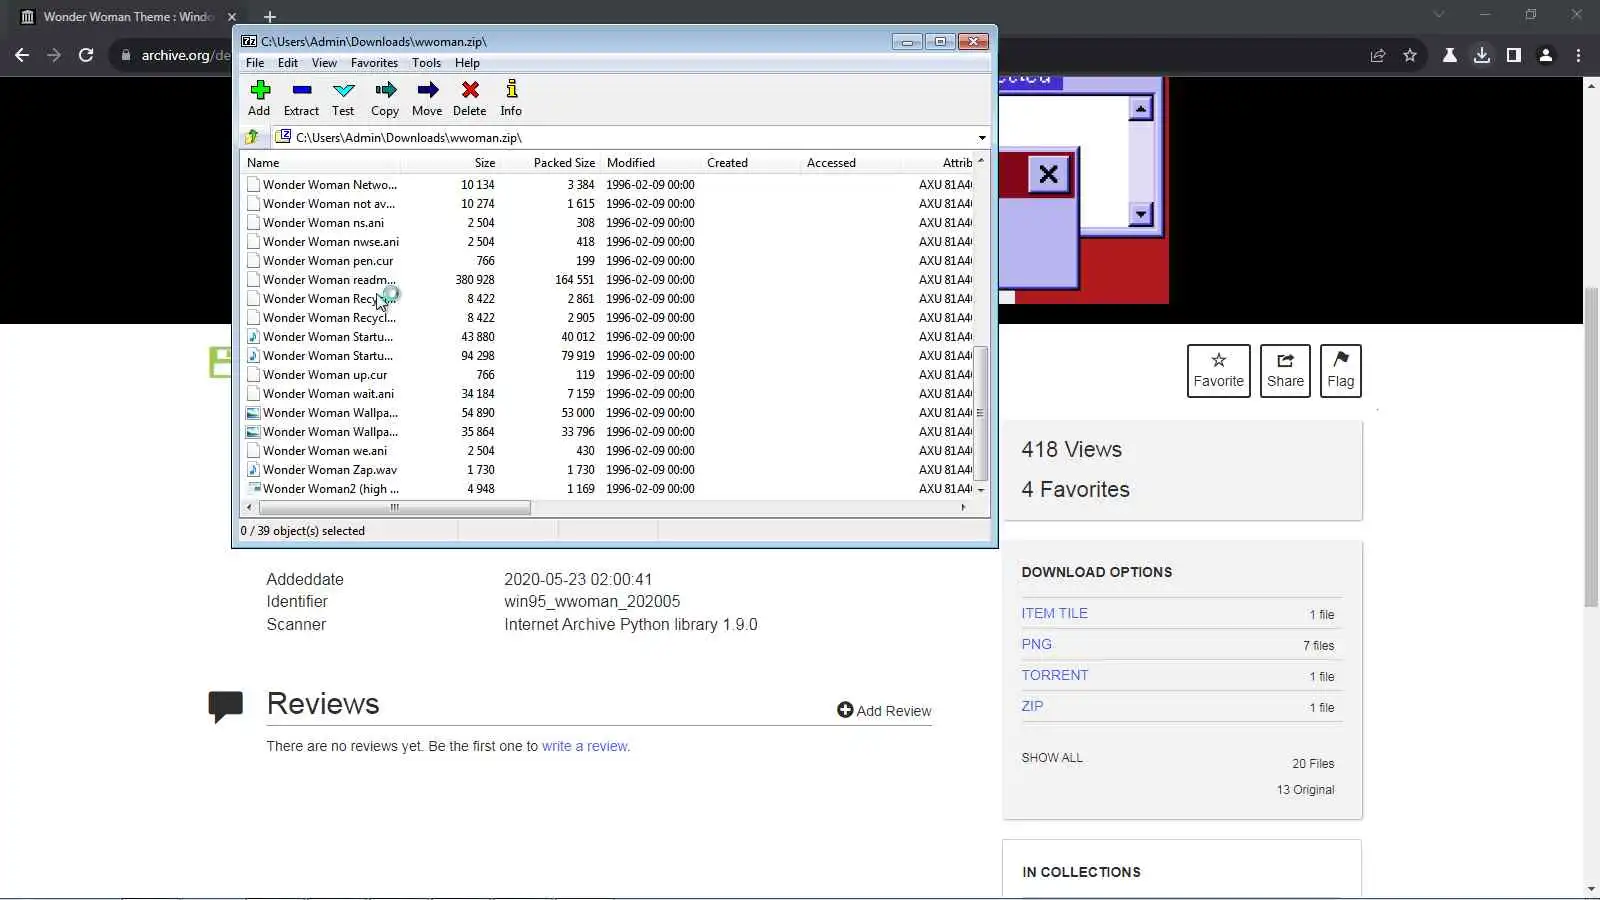Close the Wonder Woman Theme tab
The height and width of the screenshot is (900, 1600).
coord(232,17)
